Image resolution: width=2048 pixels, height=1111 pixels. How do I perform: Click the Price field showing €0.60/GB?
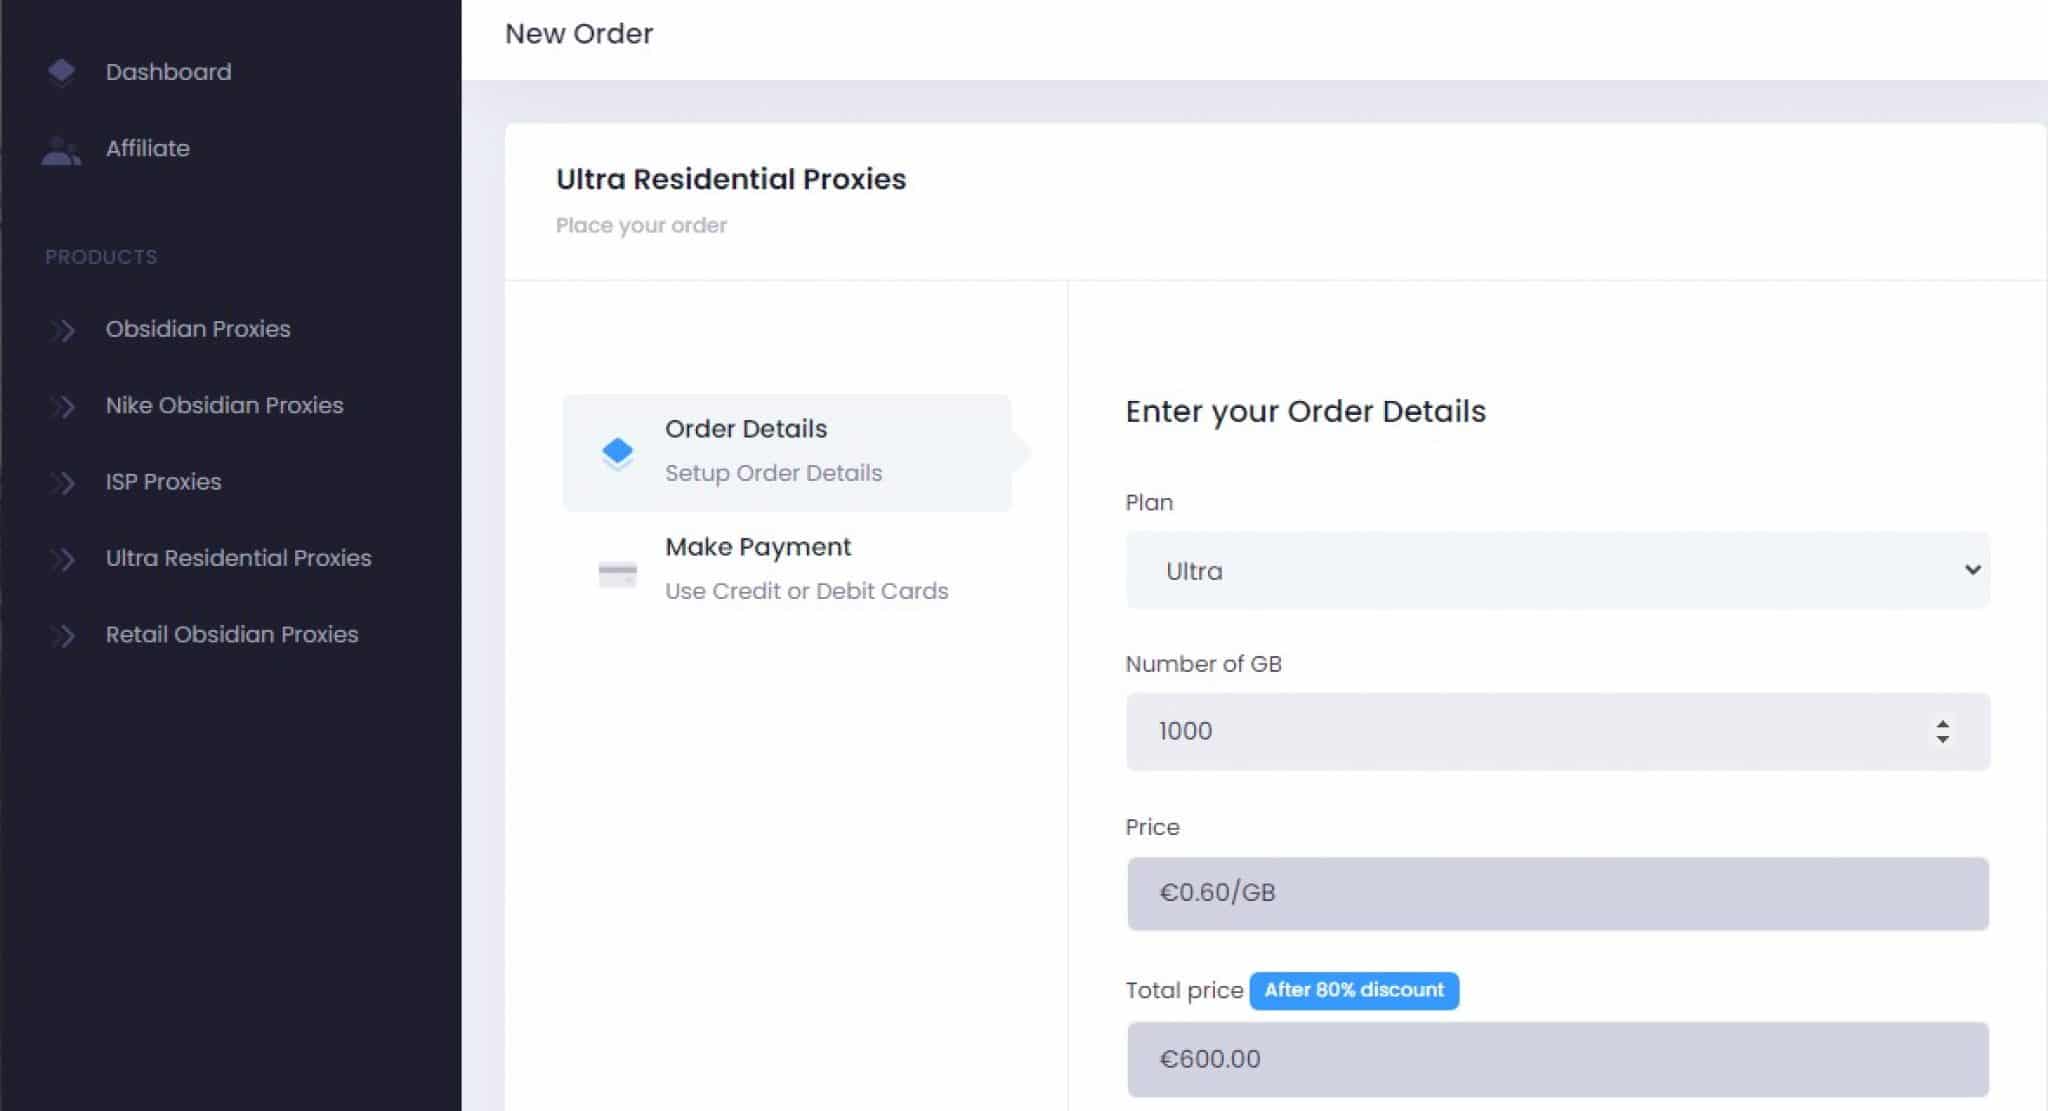(1557, 893)
